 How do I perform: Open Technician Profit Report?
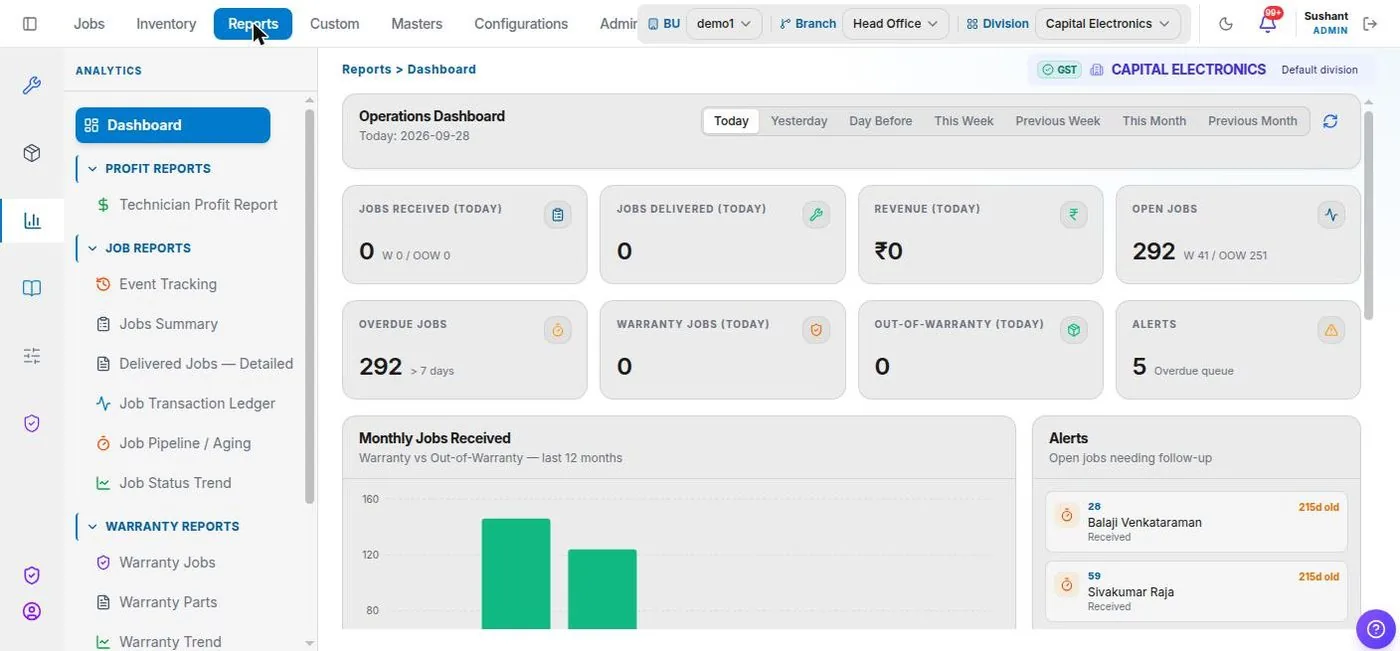pyautogui.click(x=187, y=204)
